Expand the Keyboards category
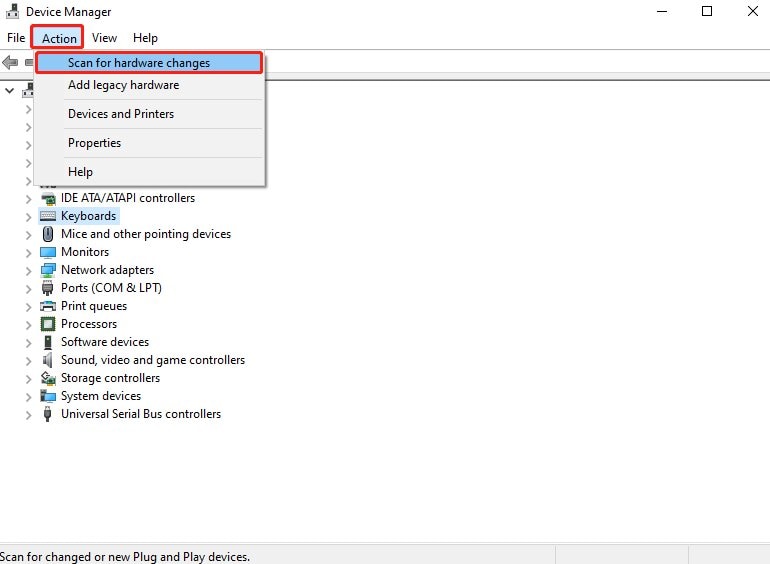 coord(28,217)
